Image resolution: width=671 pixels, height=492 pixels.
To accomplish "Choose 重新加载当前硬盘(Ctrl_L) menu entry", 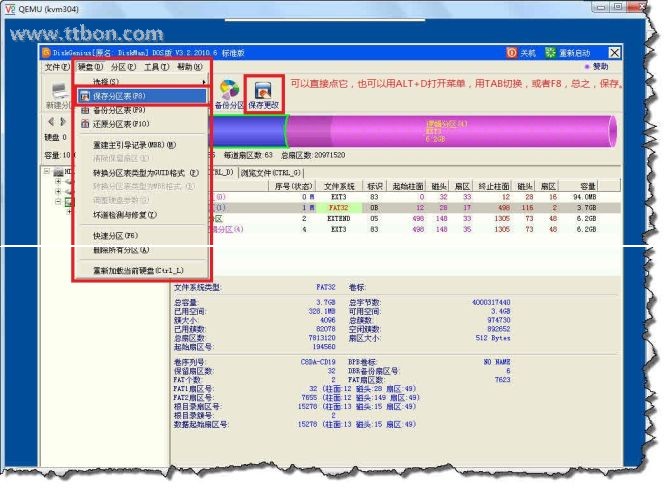I will pyautogui.click(x=141, y=270).
